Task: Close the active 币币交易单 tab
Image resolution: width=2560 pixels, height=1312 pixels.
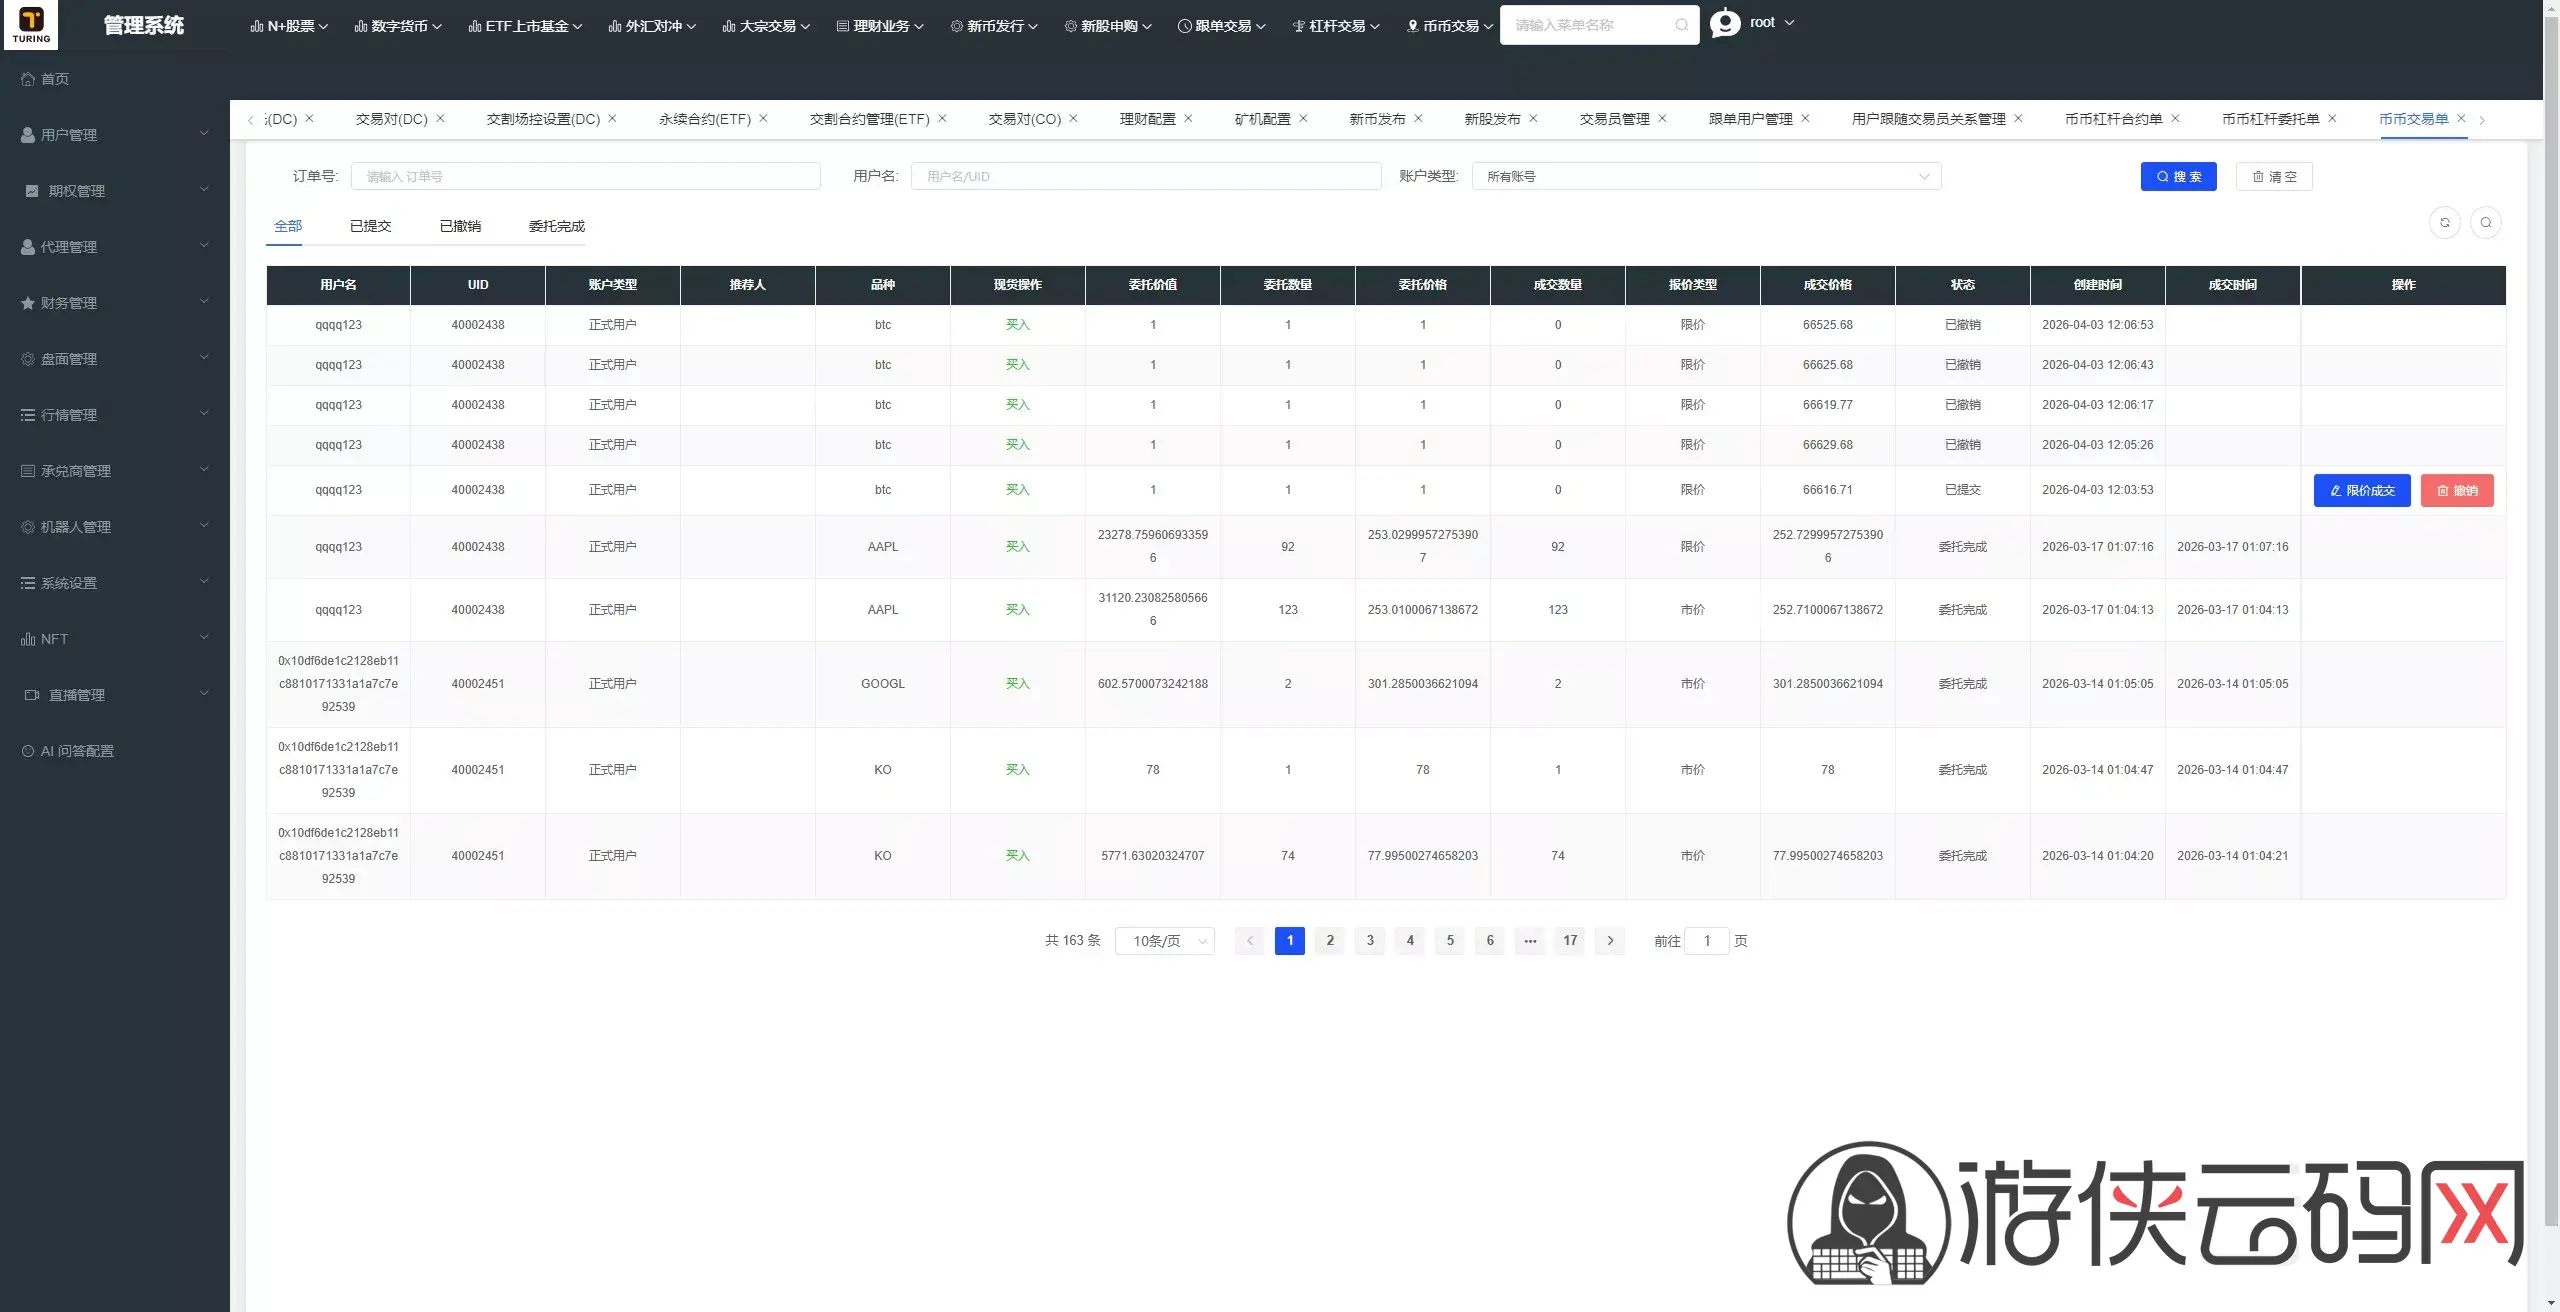Action: [2461, 118]
